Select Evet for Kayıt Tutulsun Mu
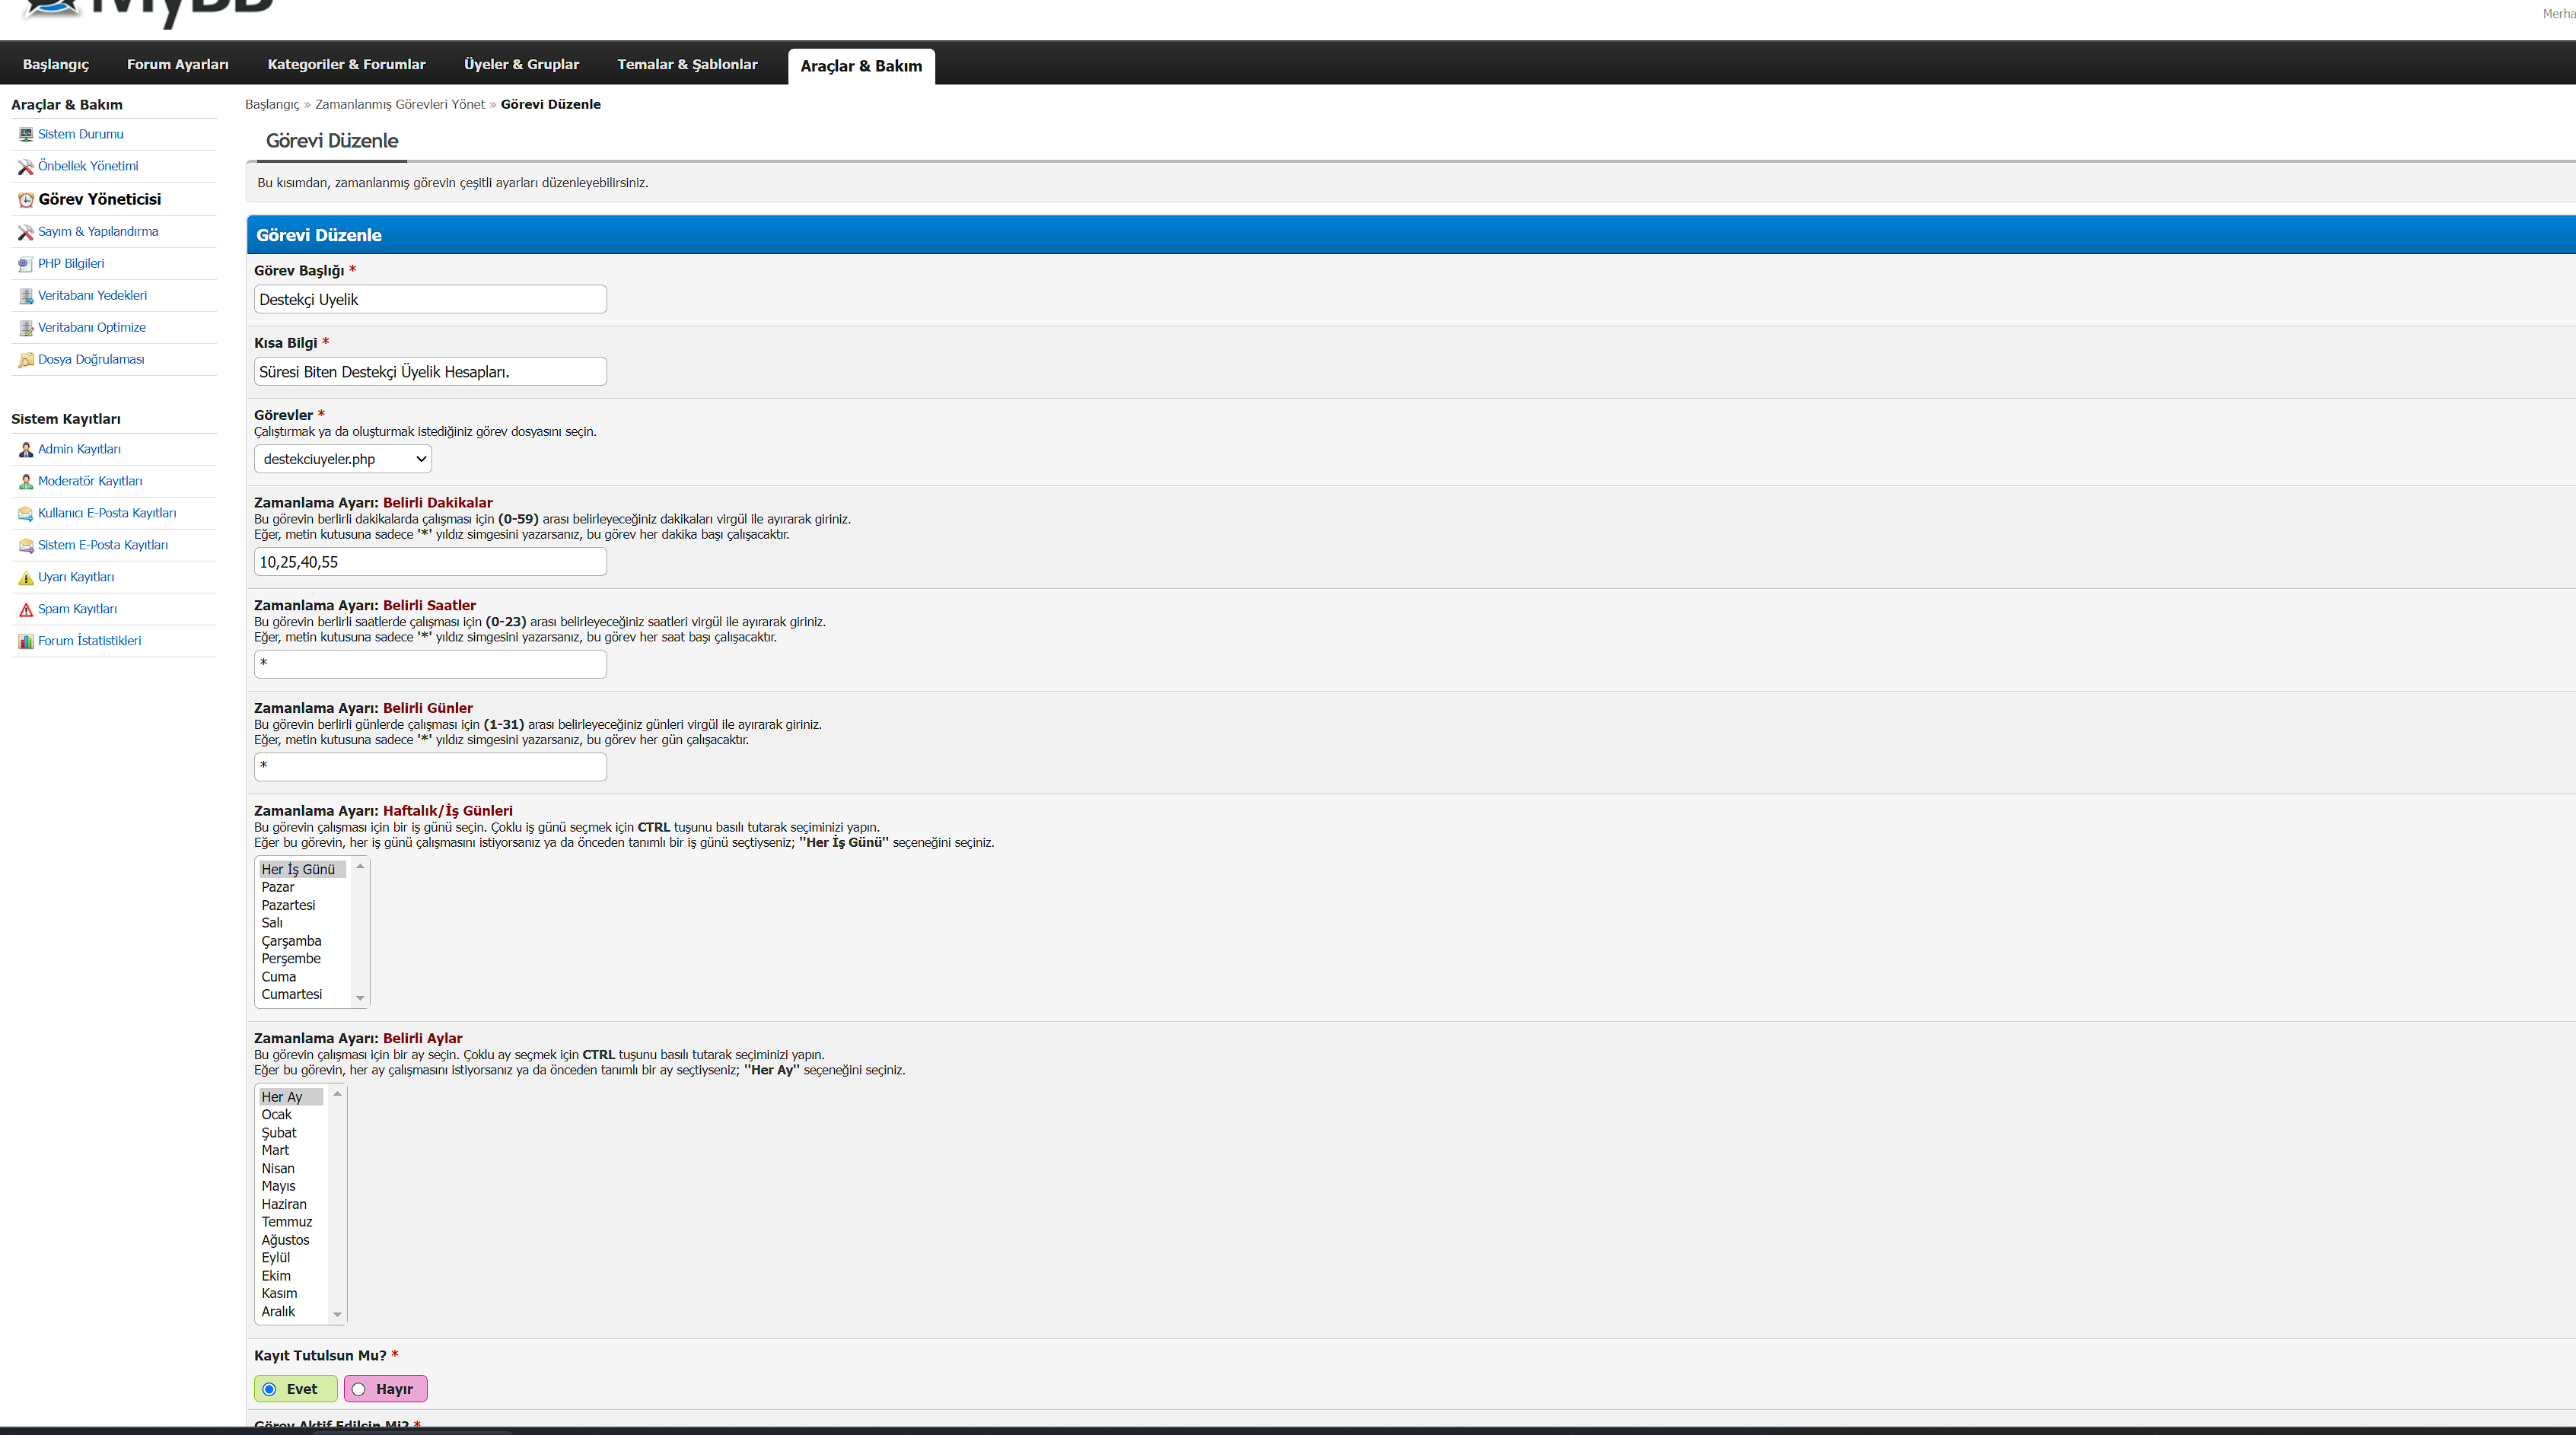Screen dimensions: 2576x1435 point(270,1389)
